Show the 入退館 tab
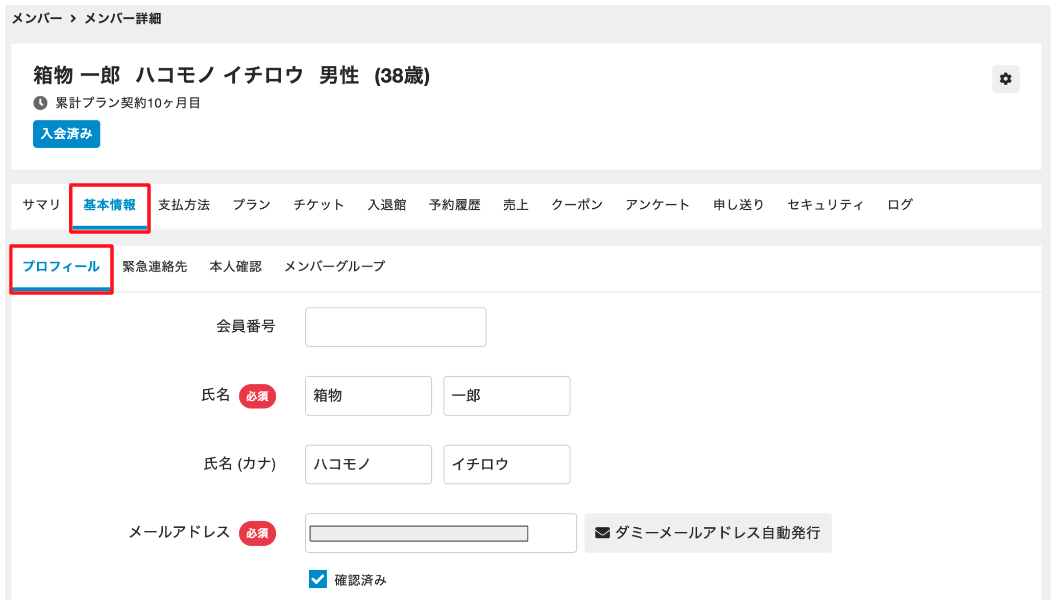The width and height of the screenshot is (1055, 606). coord(386,205)
